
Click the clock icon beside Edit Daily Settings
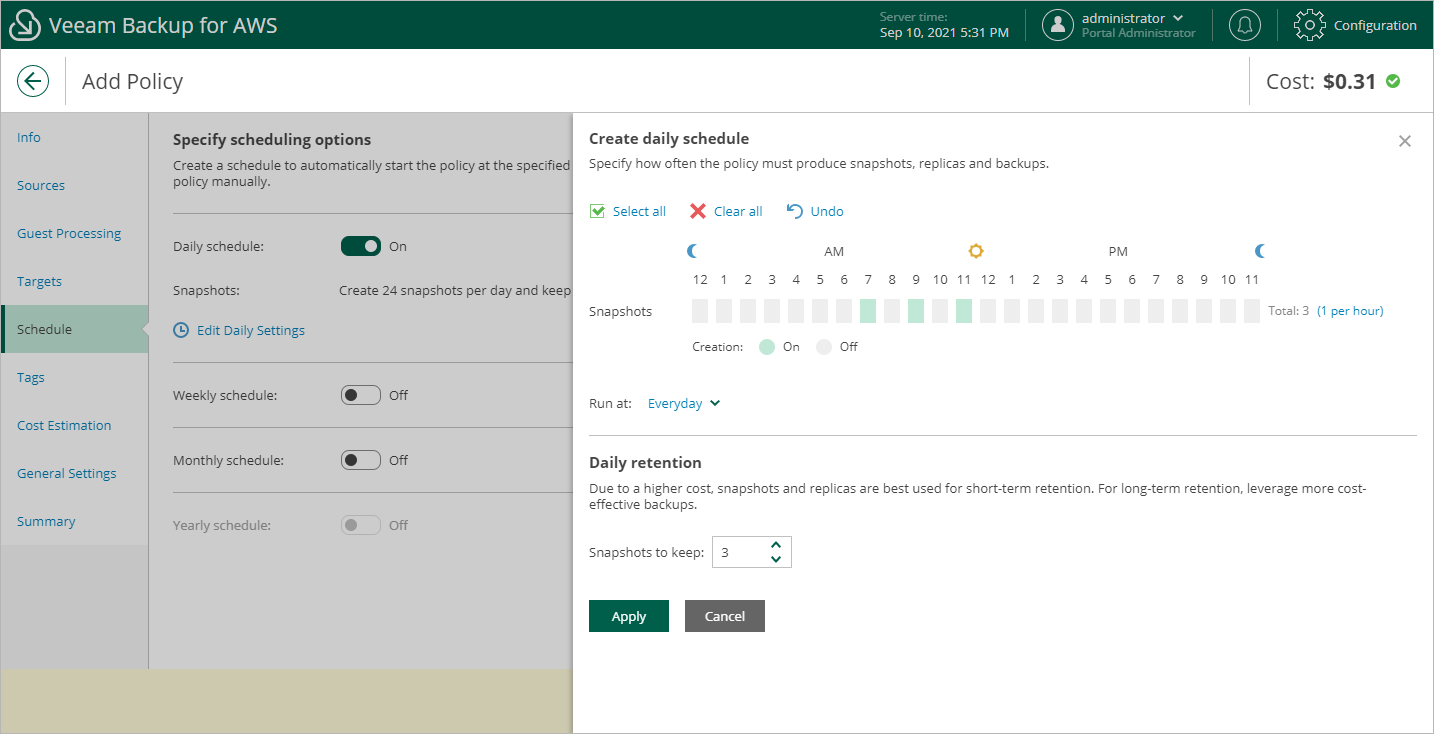click(181, 330)
